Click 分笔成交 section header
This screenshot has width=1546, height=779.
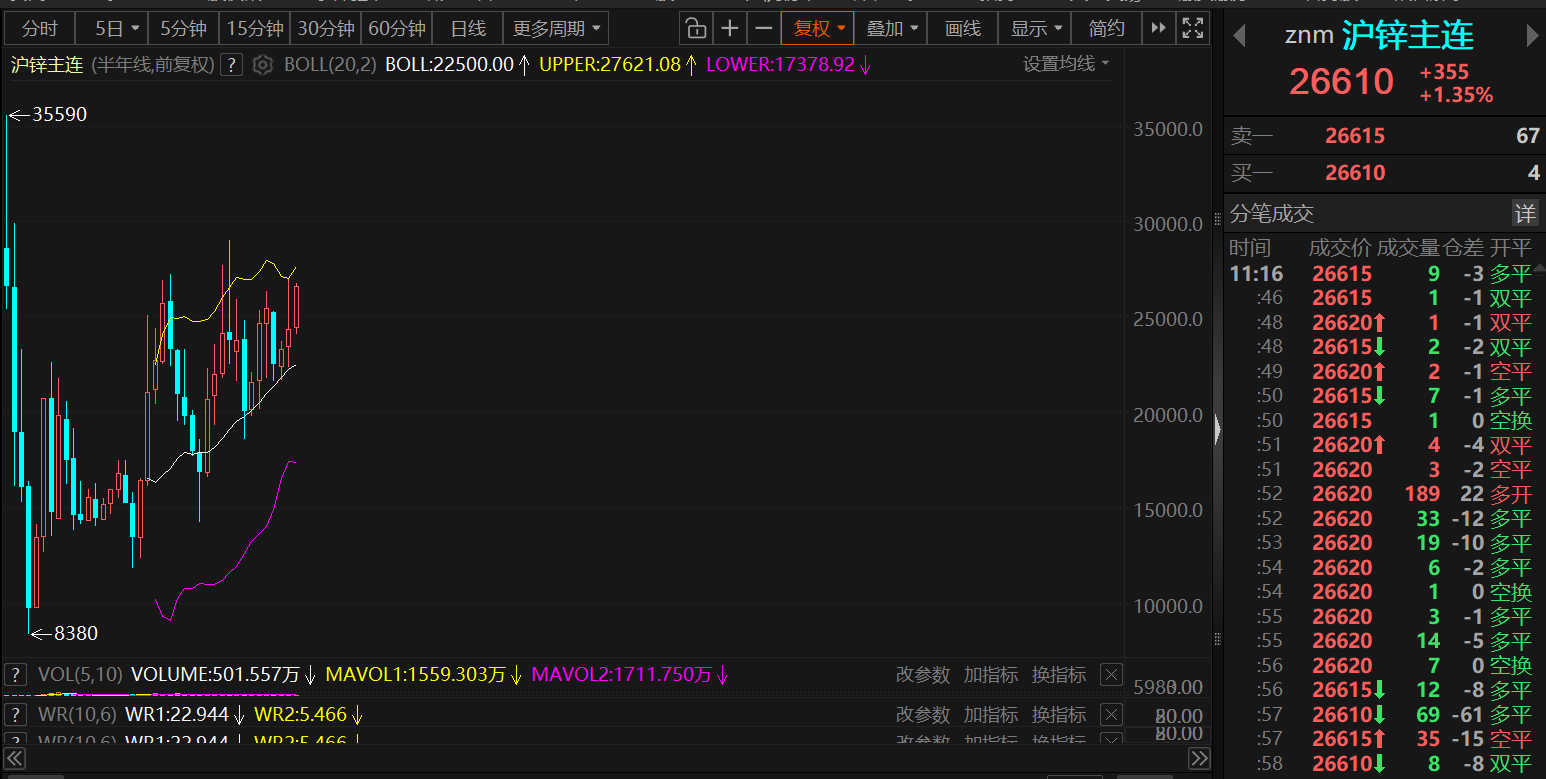point(1272,213)
